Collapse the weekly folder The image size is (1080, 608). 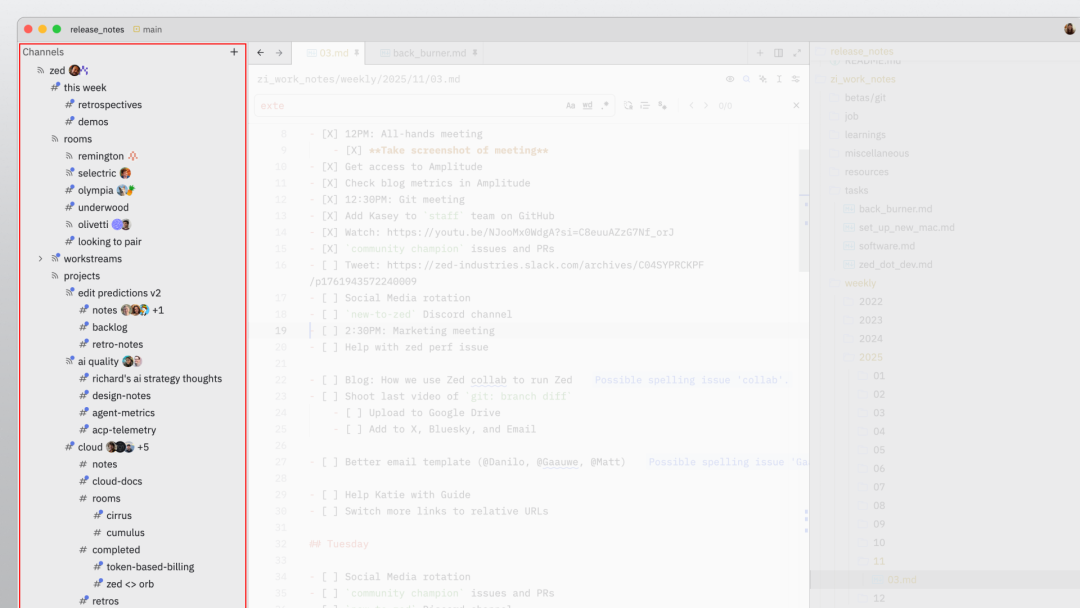tap(860, 283)
